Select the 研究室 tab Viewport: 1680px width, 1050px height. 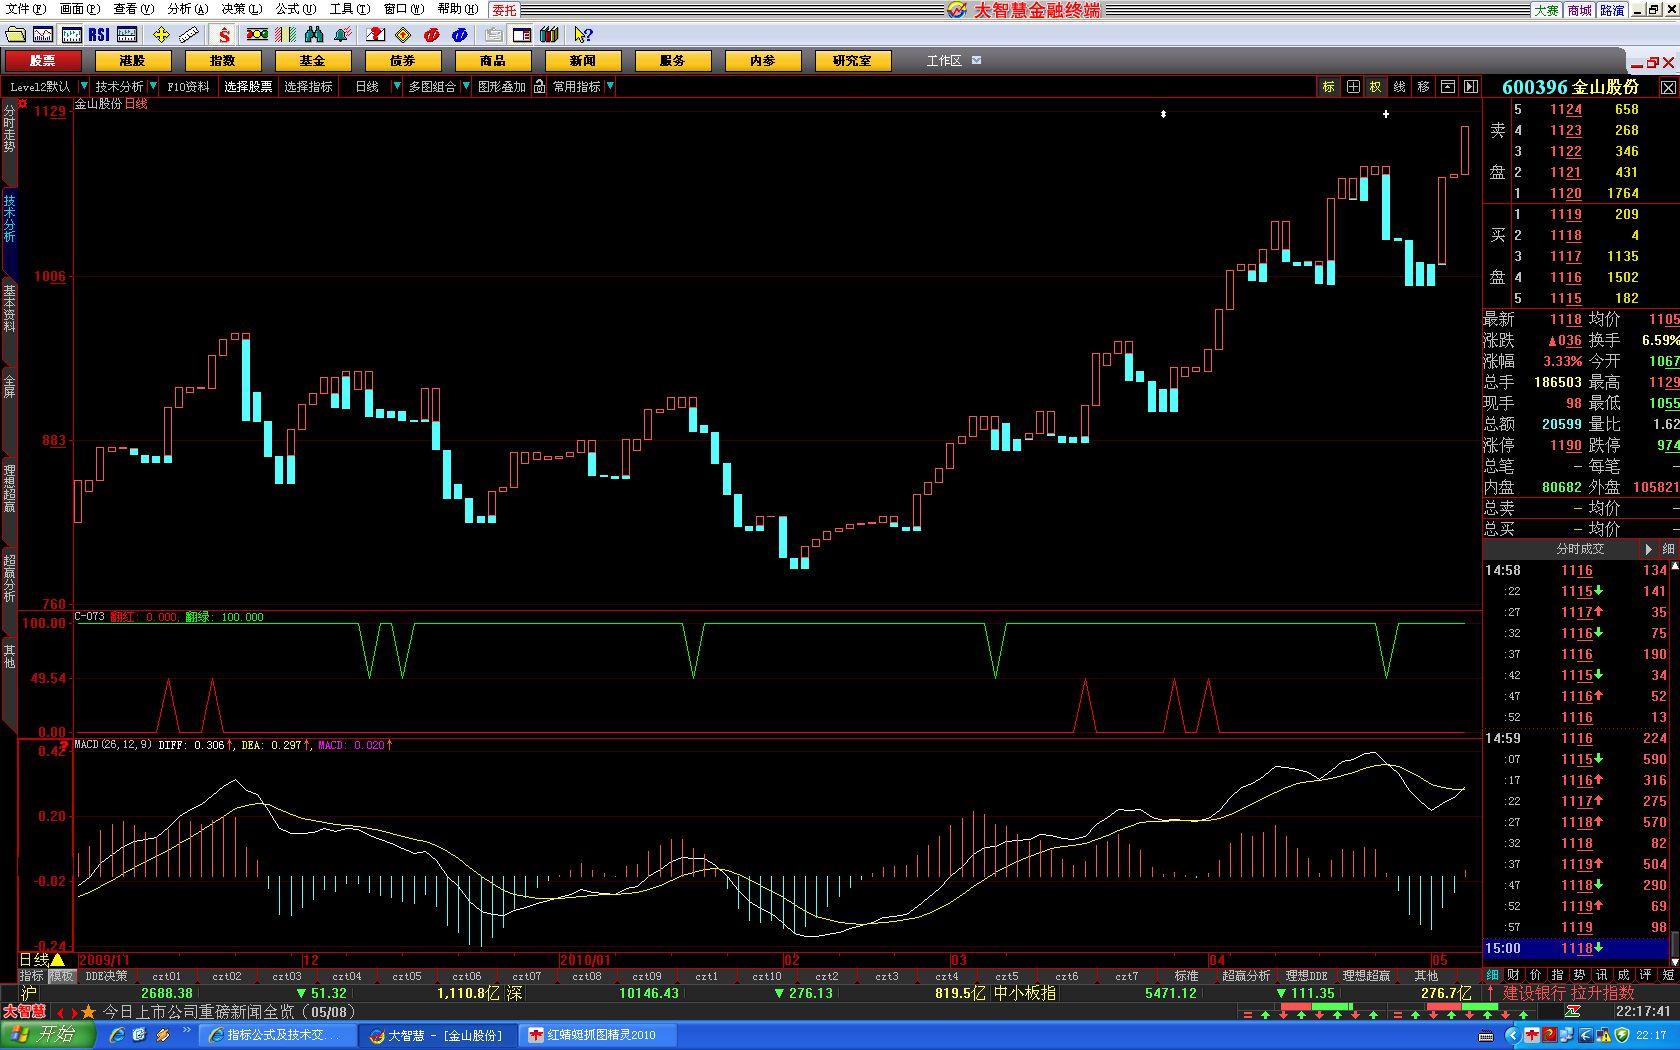852,61
